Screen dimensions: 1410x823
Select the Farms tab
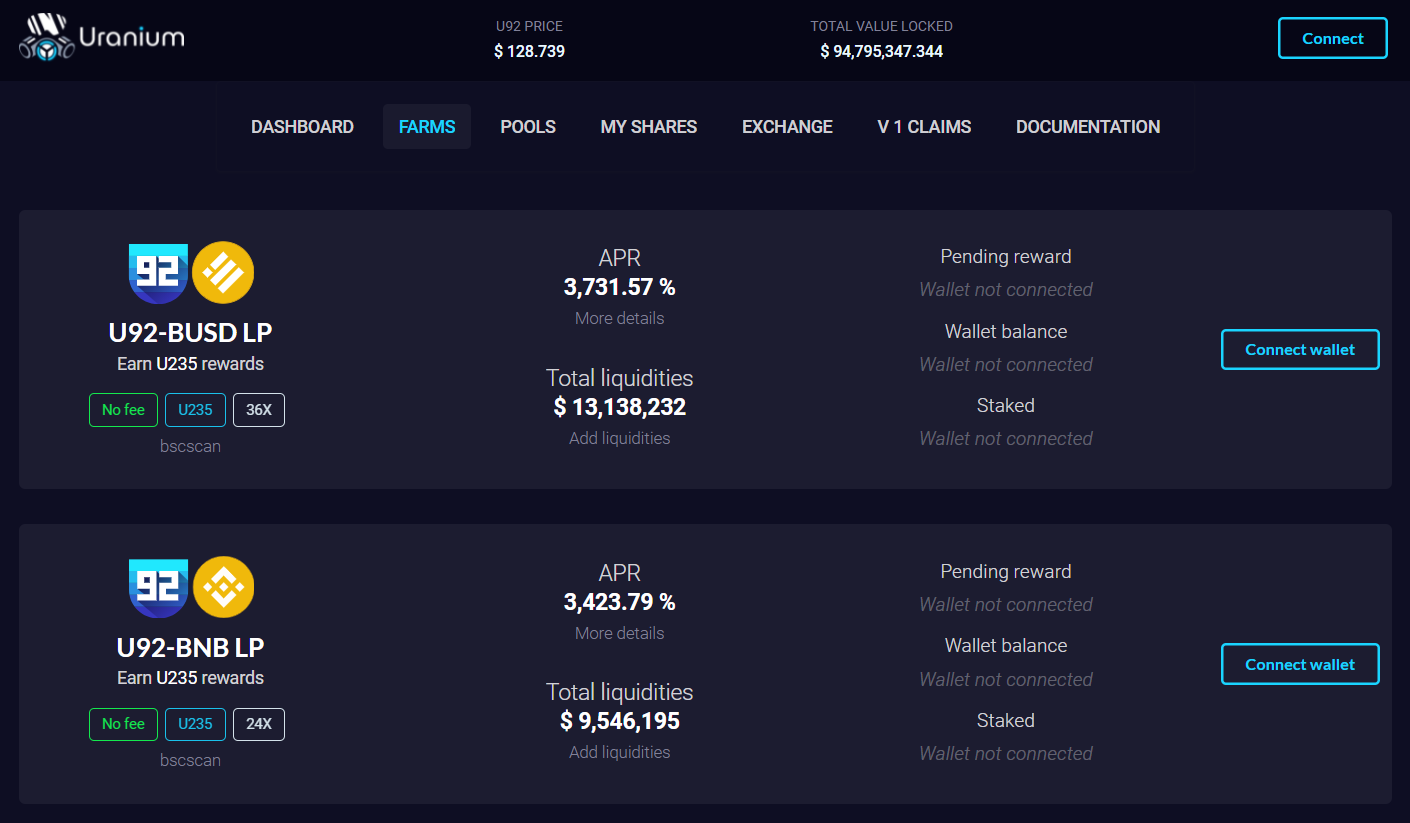427,127
